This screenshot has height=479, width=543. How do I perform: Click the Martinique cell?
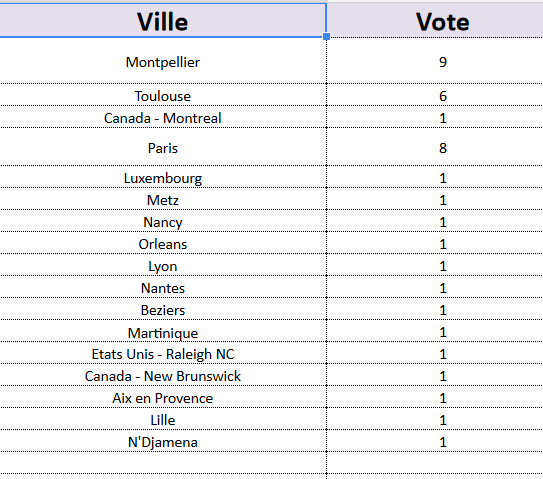[x=163, y=331]
